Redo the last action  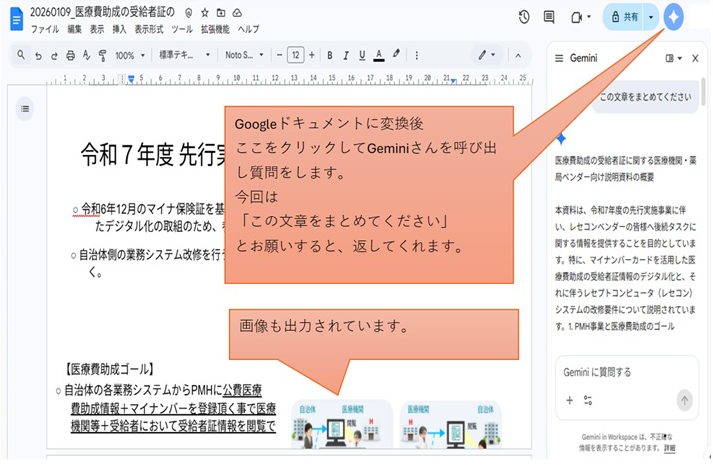[54, 55]
